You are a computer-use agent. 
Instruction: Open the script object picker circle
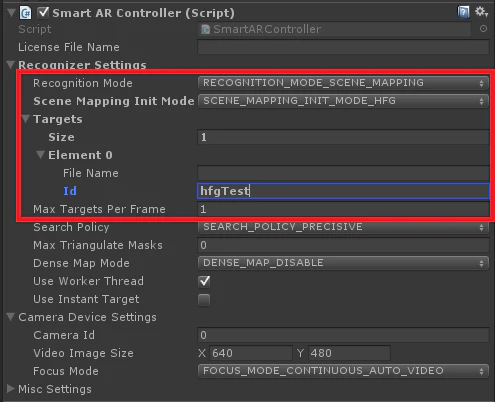pyautogui.click(x=483, y=29)
